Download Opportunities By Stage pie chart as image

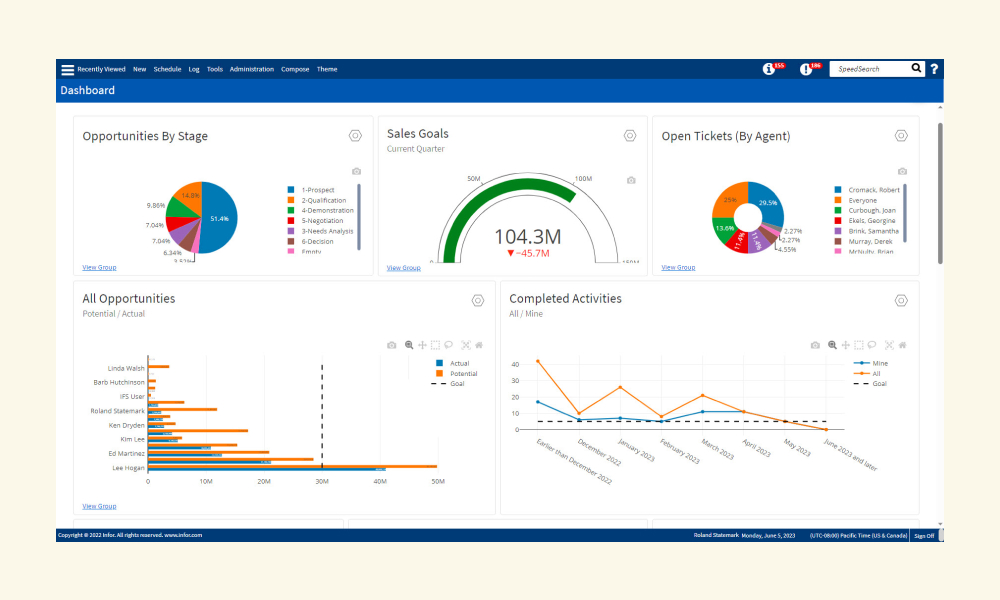(357, 172)
